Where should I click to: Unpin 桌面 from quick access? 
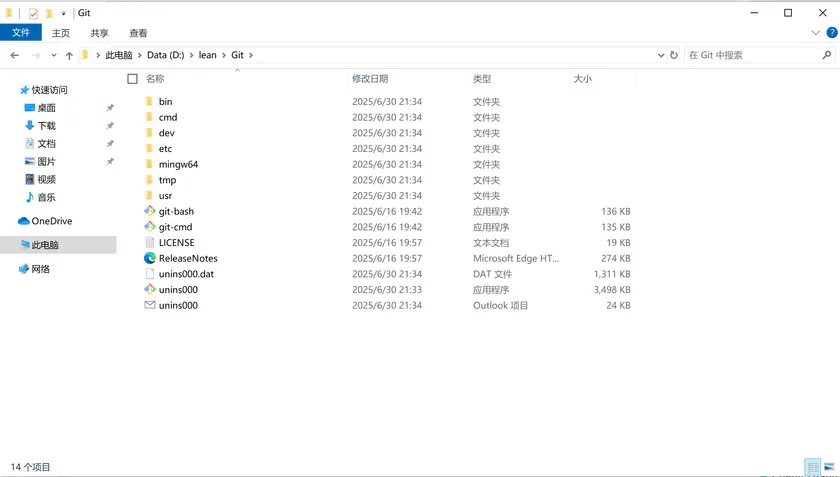pyautogui.click(x=110, y=108)
